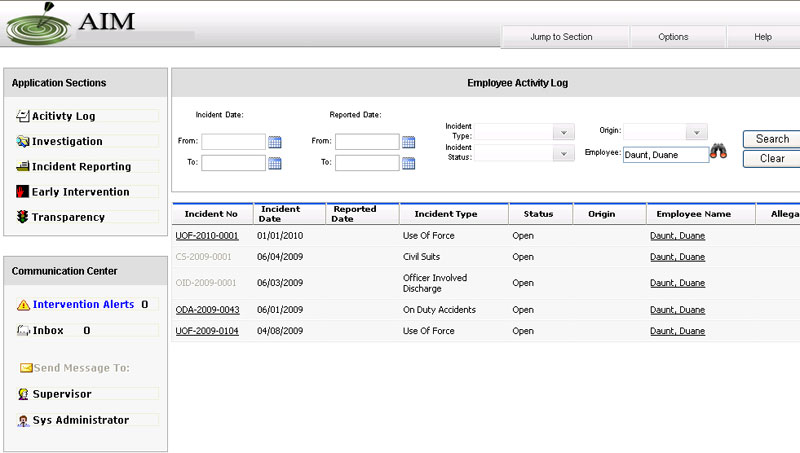The height and width of the screenshot is (453, 800).
Task: Sort by Incident Type column header
Action: point(440,214)
